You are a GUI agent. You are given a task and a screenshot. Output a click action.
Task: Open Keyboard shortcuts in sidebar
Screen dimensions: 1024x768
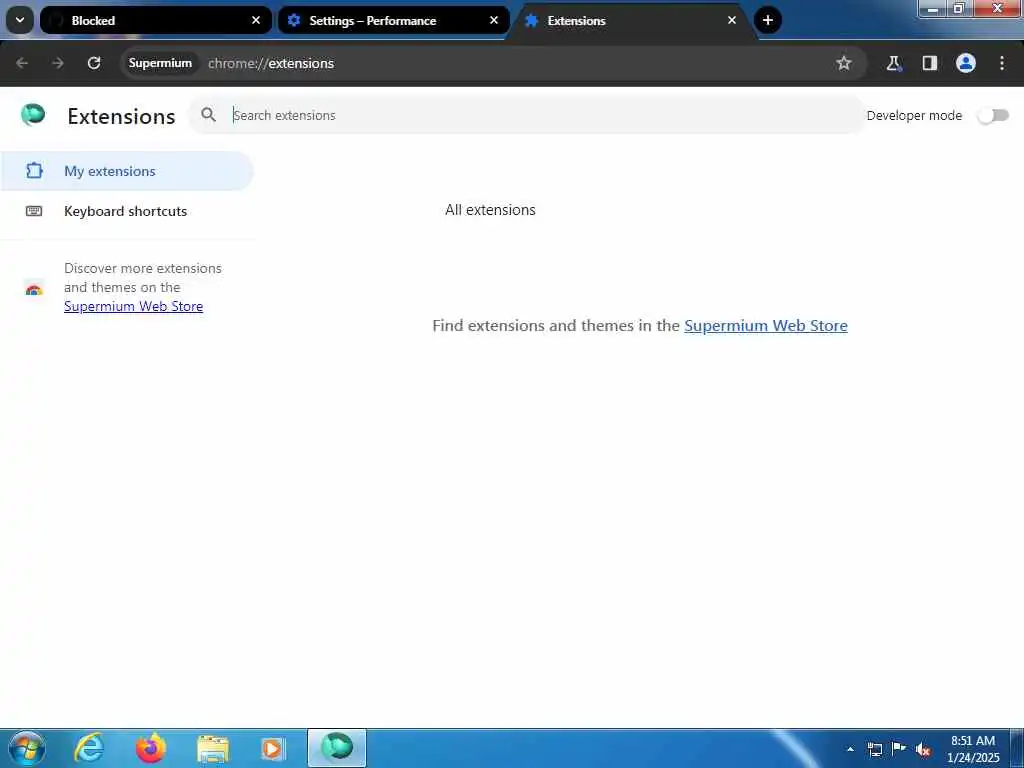[127, 211]
